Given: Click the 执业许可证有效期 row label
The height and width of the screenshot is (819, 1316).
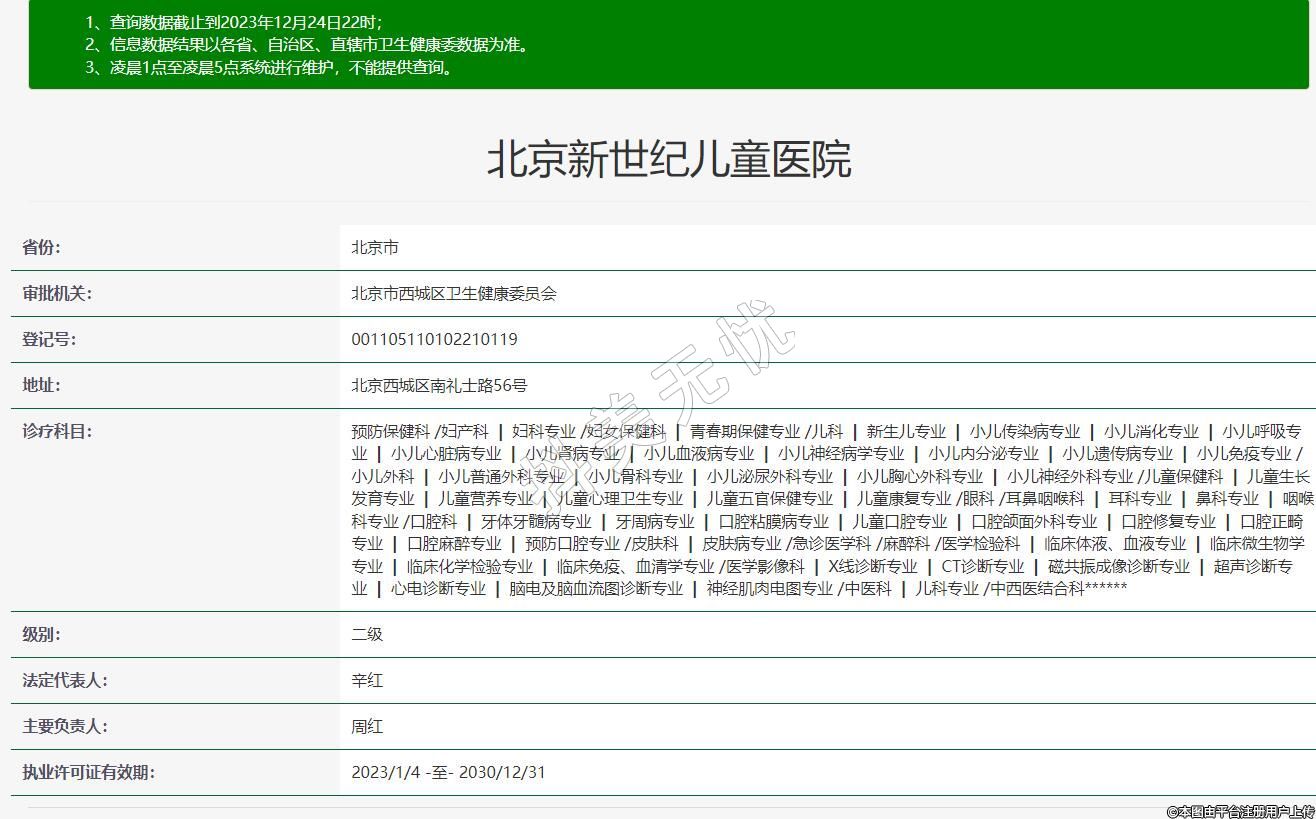Looking at the screenshot, I should [88, 773].
